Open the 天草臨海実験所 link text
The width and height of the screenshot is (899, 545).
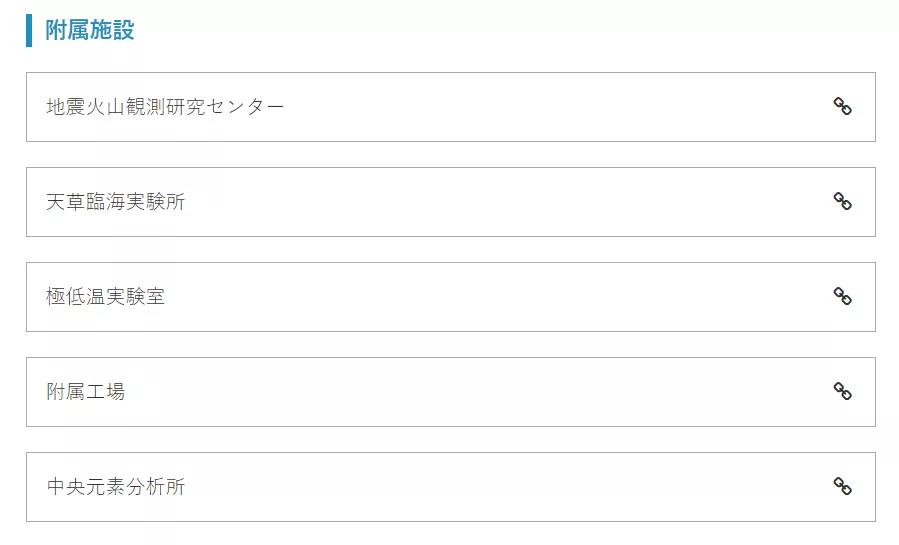(116, 202)
